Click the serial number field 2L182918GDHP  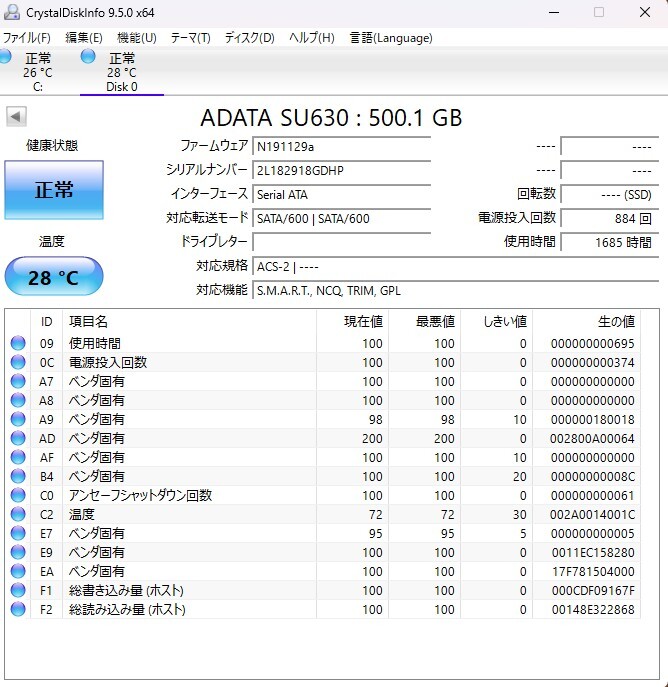click(x=342, y=170)
